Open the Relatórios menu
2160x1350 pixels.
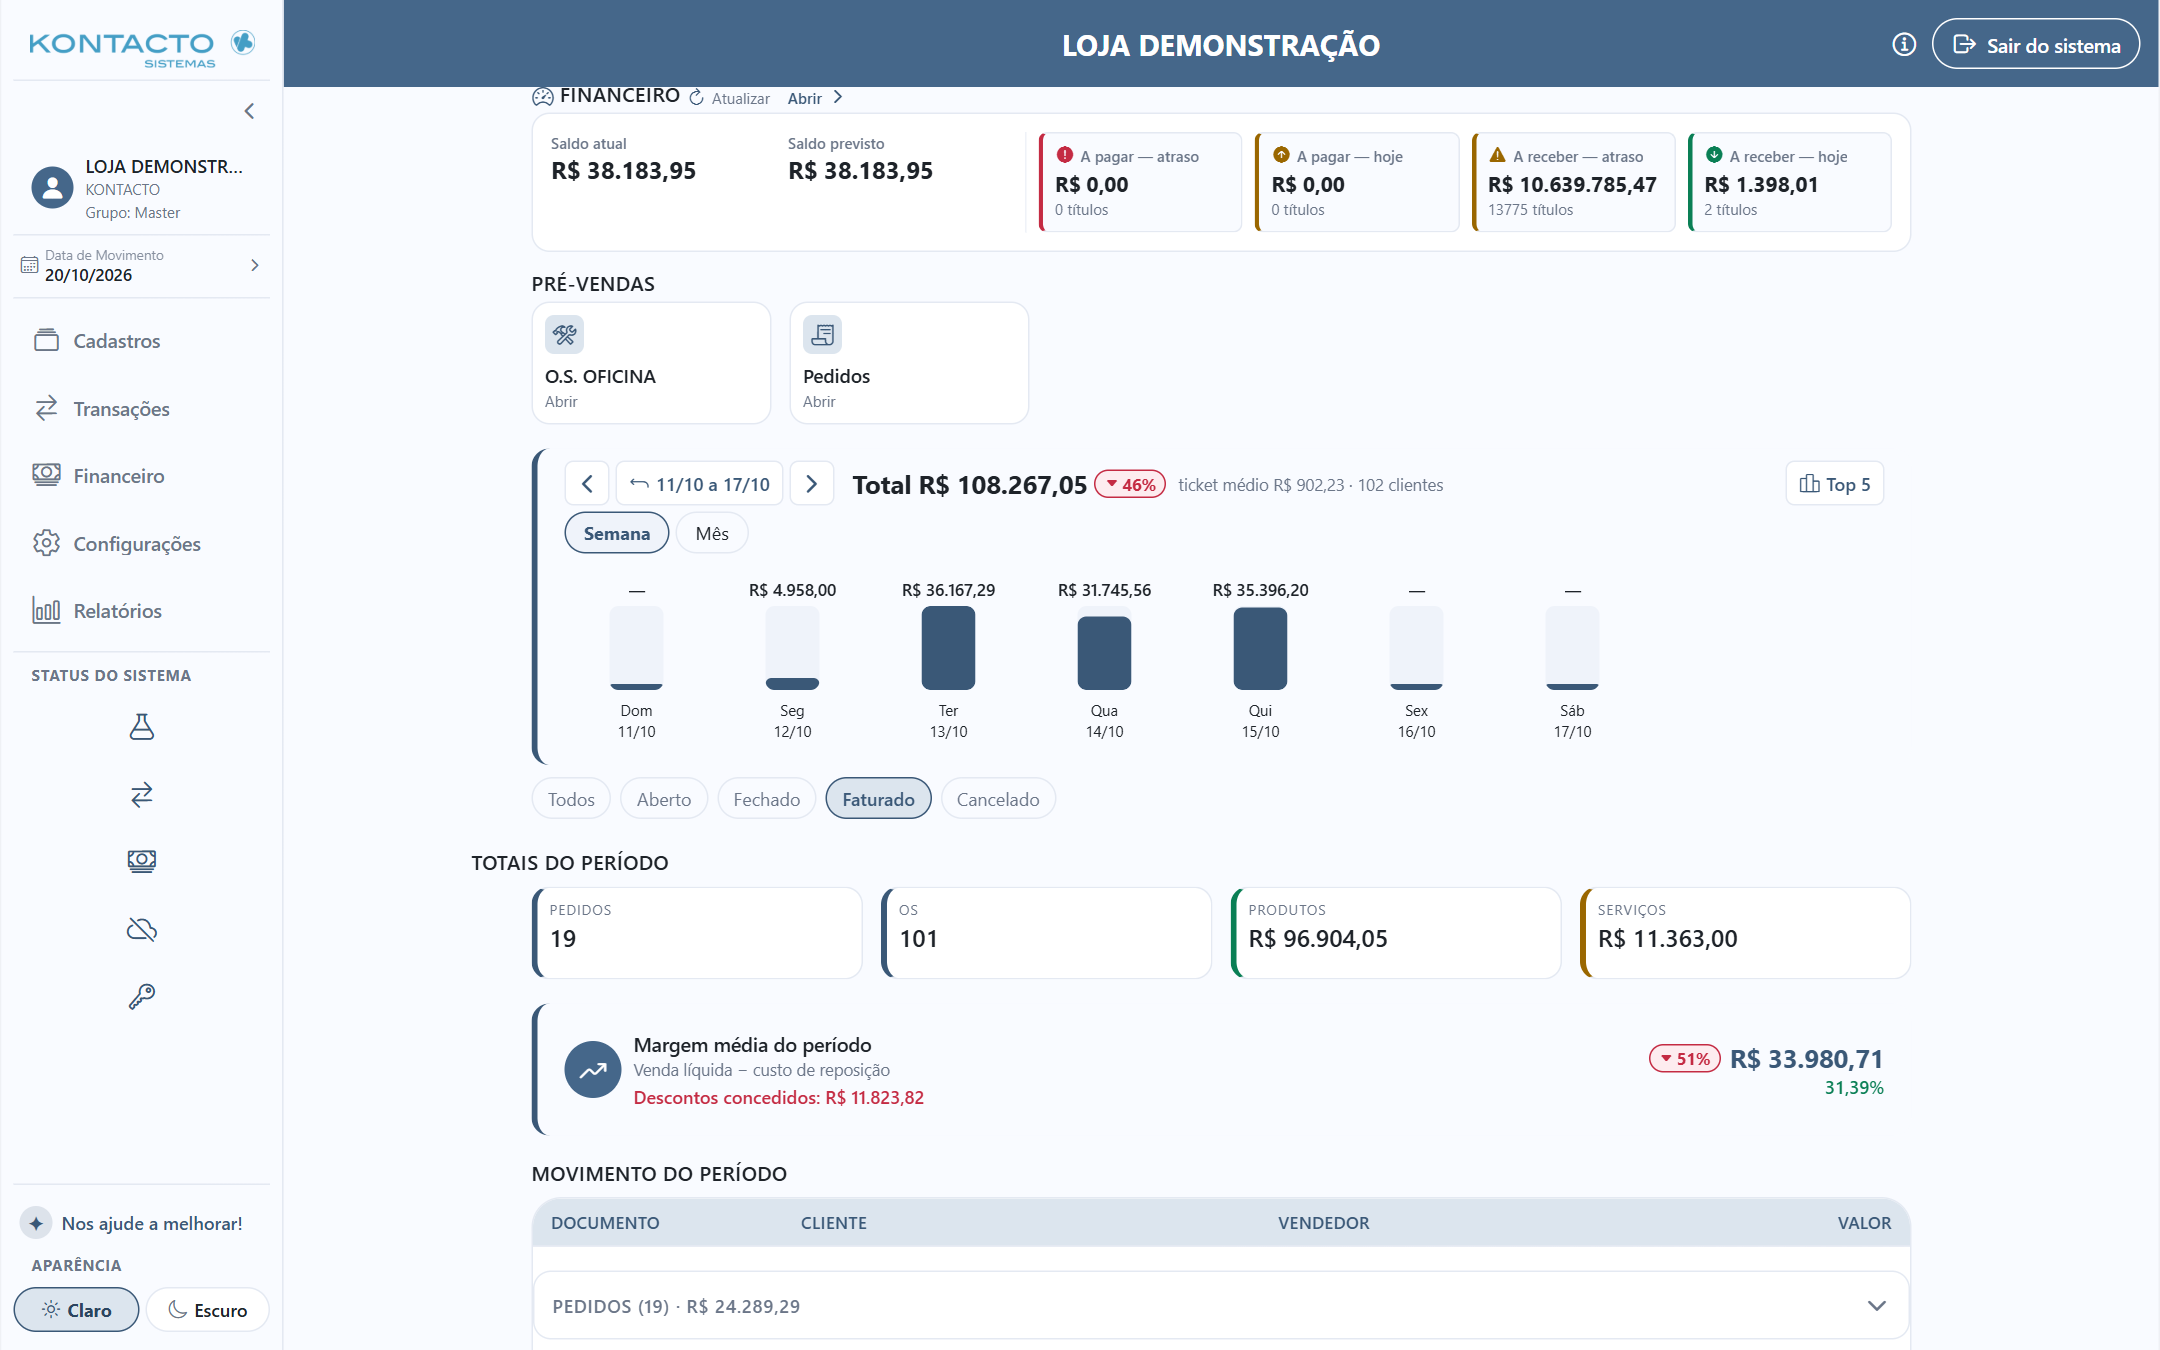141,611
